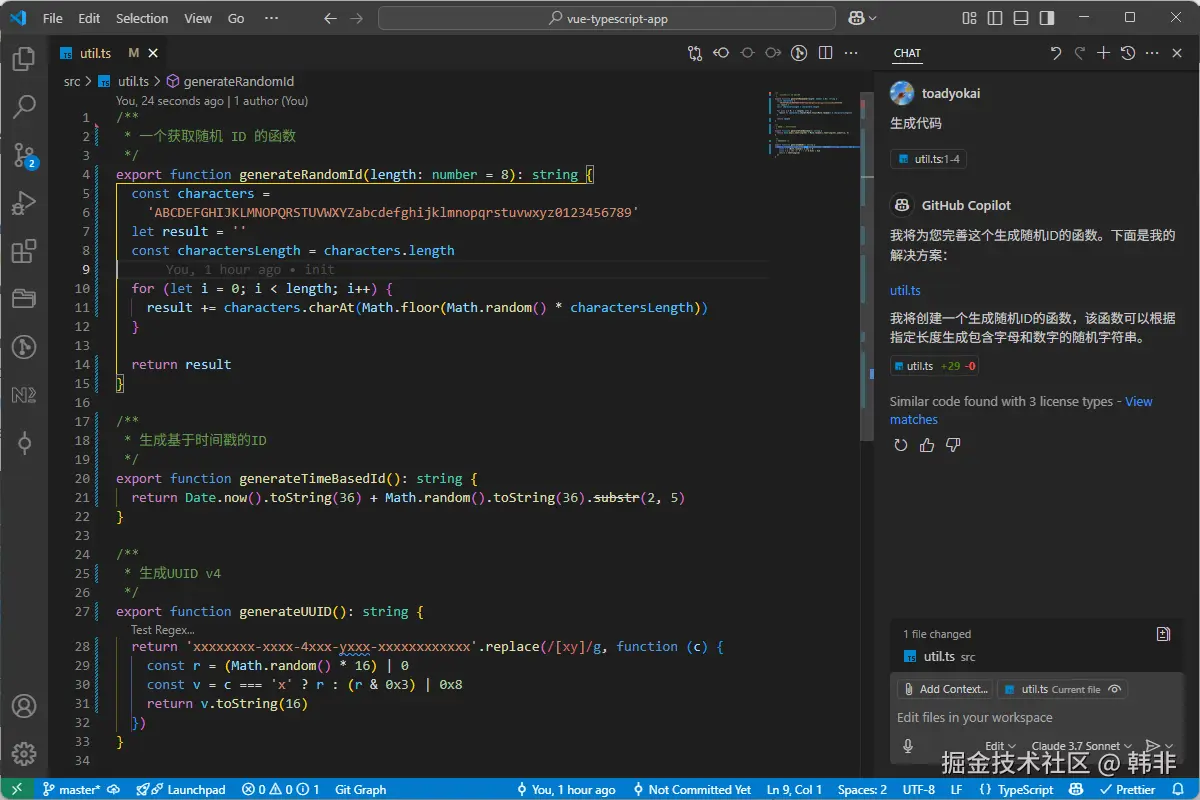The width and height of the screenshot is (1200, 800).
Task: Click the Add Context button
Action: tap(945, 689)
